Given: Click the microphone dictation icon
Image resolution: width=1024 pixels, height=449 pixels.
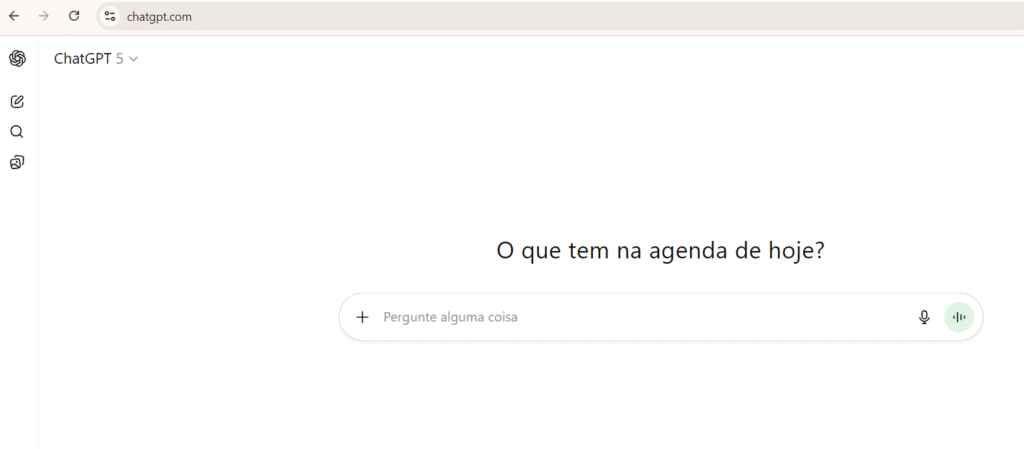Looking at the screenshot, I should point(924,317).
